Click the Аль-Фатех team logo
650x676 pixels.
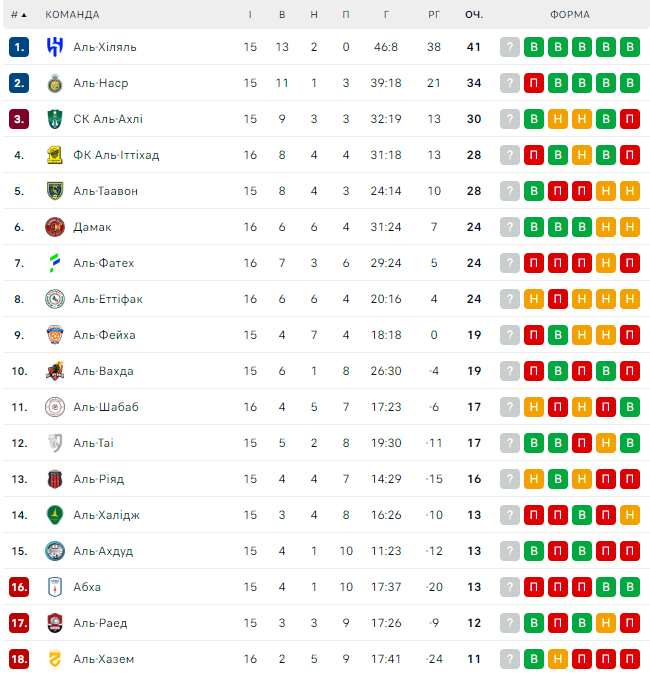click(x=54, y=263)
